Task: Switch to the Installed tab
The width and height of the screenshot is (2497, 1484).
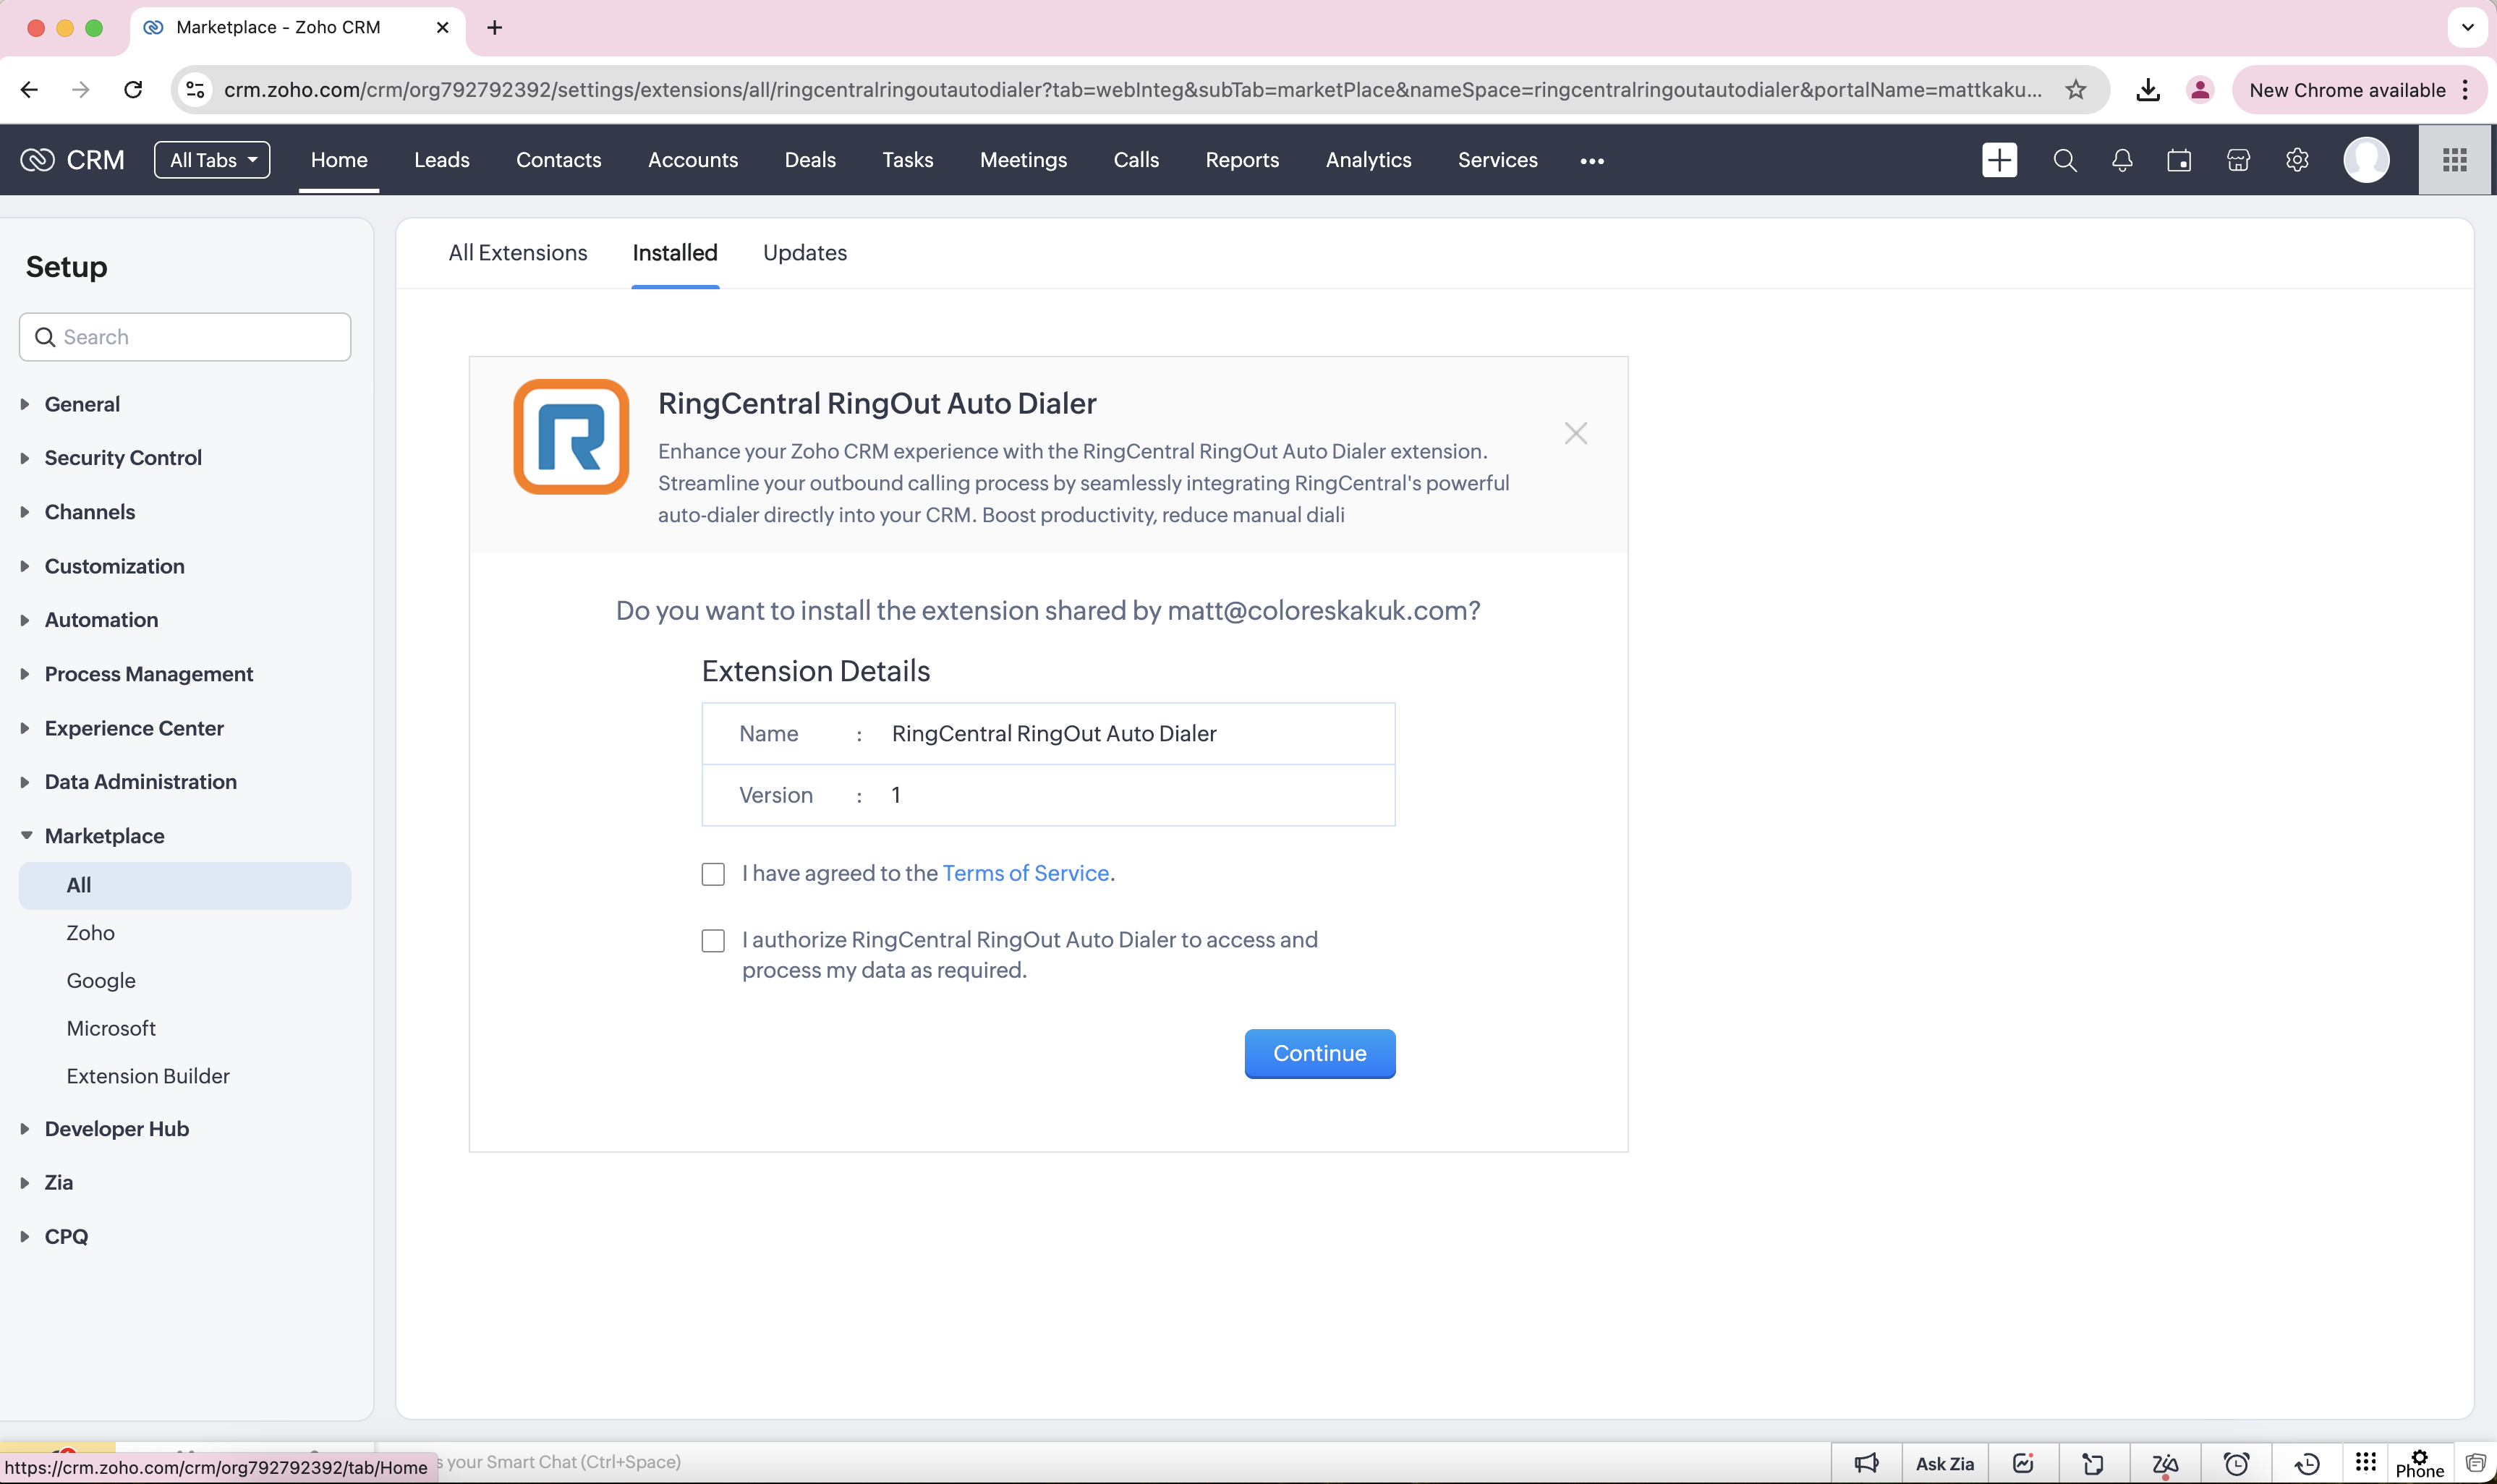Action: (675, 253)
